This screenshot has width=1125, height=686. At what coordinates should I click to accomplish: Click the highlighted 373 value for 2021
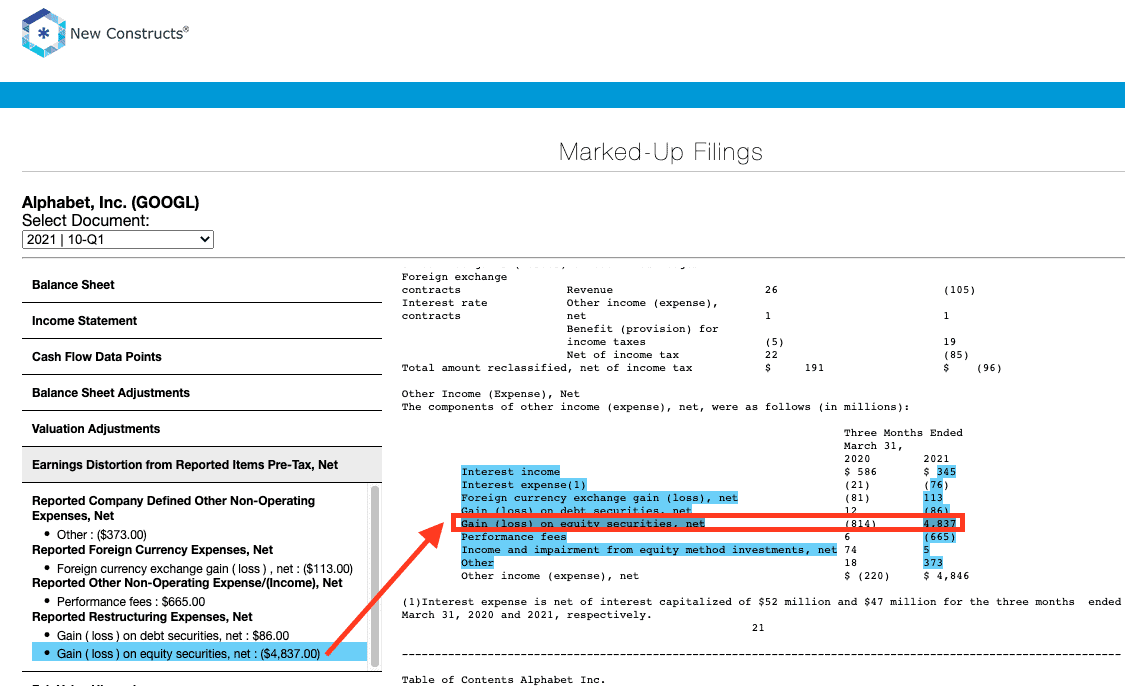coord(933,563)
